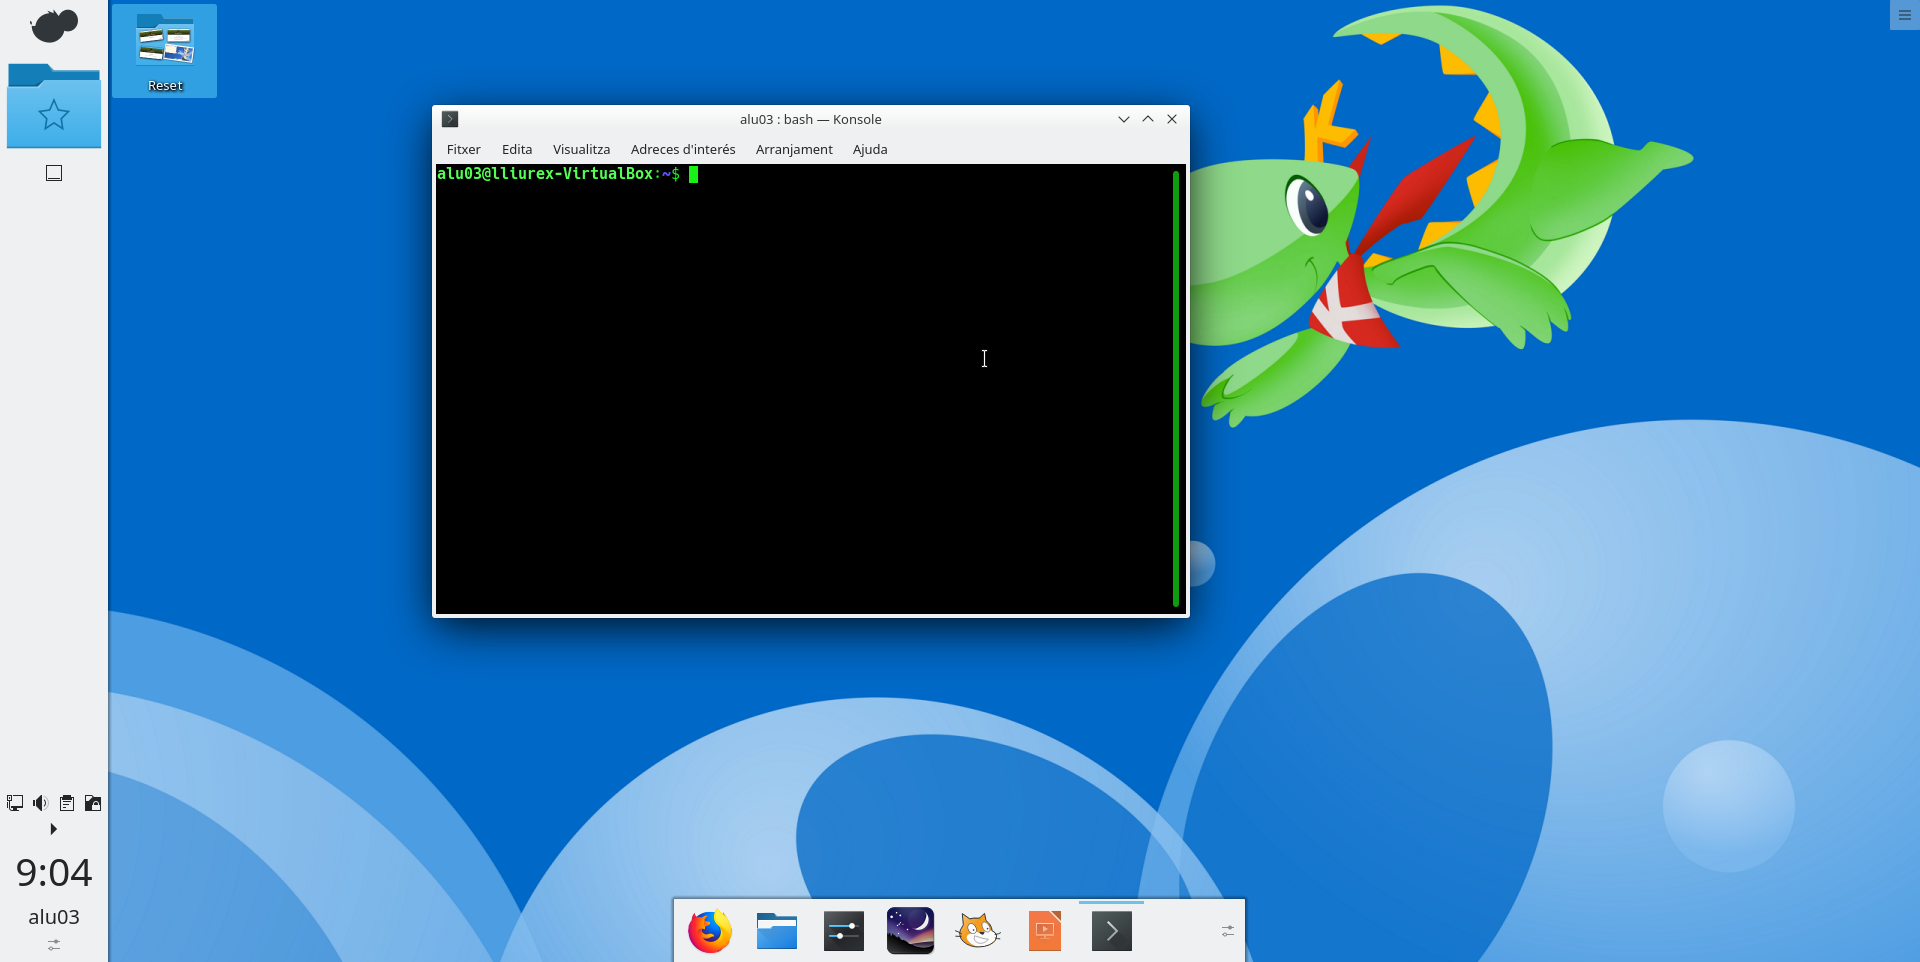Click the volume speaker tray icon
This screenshot has height=962, width=1920.
click(x=41, y=803)
